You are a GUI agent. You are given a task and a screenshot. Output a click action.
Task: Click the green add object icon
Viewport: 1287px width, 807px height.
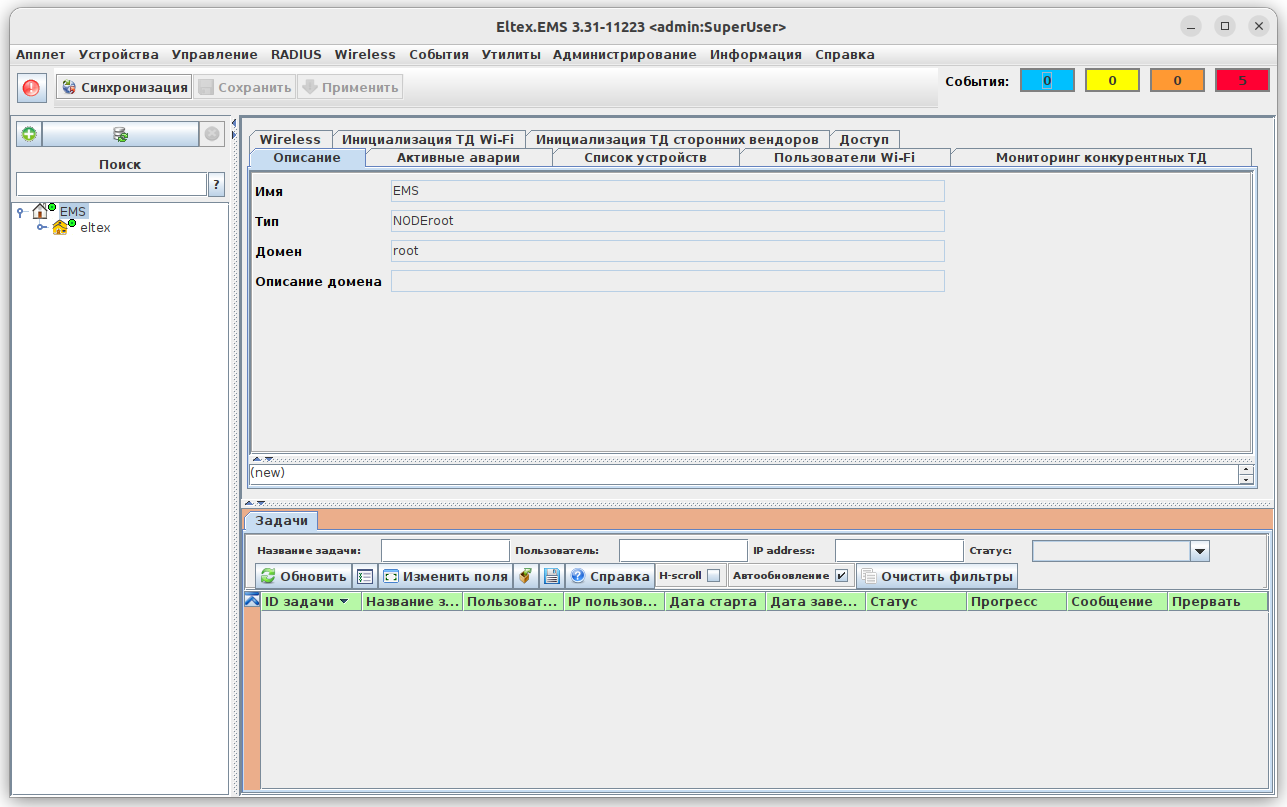pos(29,134)
